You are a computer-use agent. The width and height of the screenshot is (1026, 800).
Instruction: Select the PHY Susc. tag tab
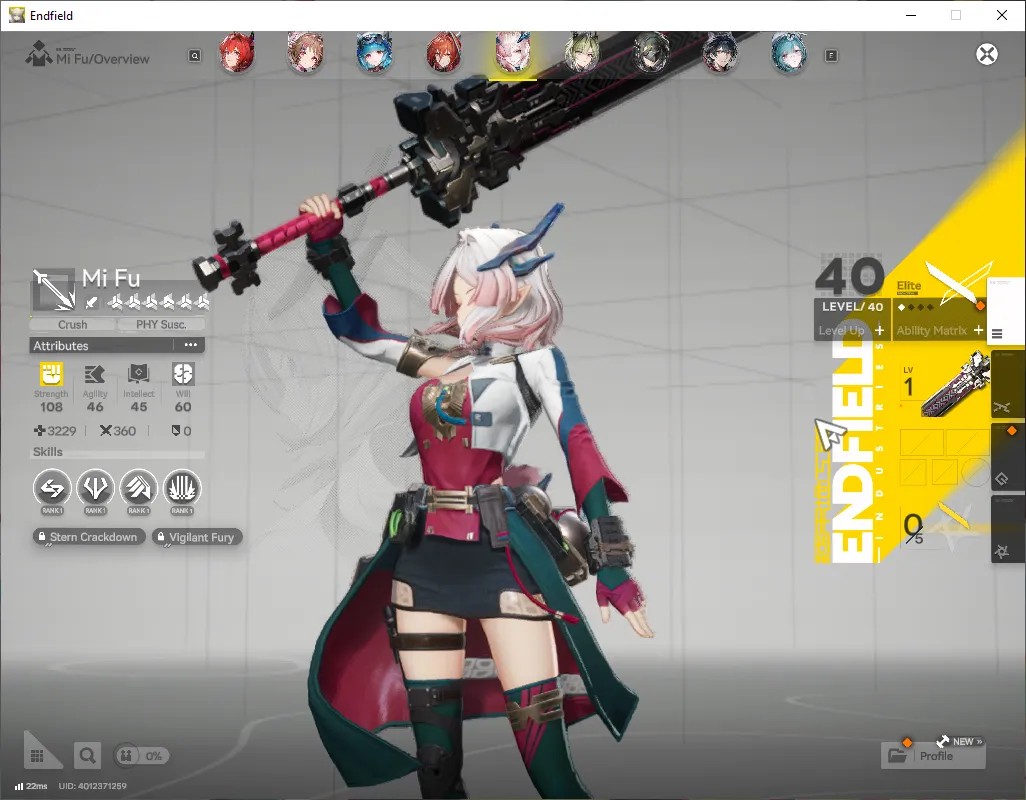click(x=161, y=324)
